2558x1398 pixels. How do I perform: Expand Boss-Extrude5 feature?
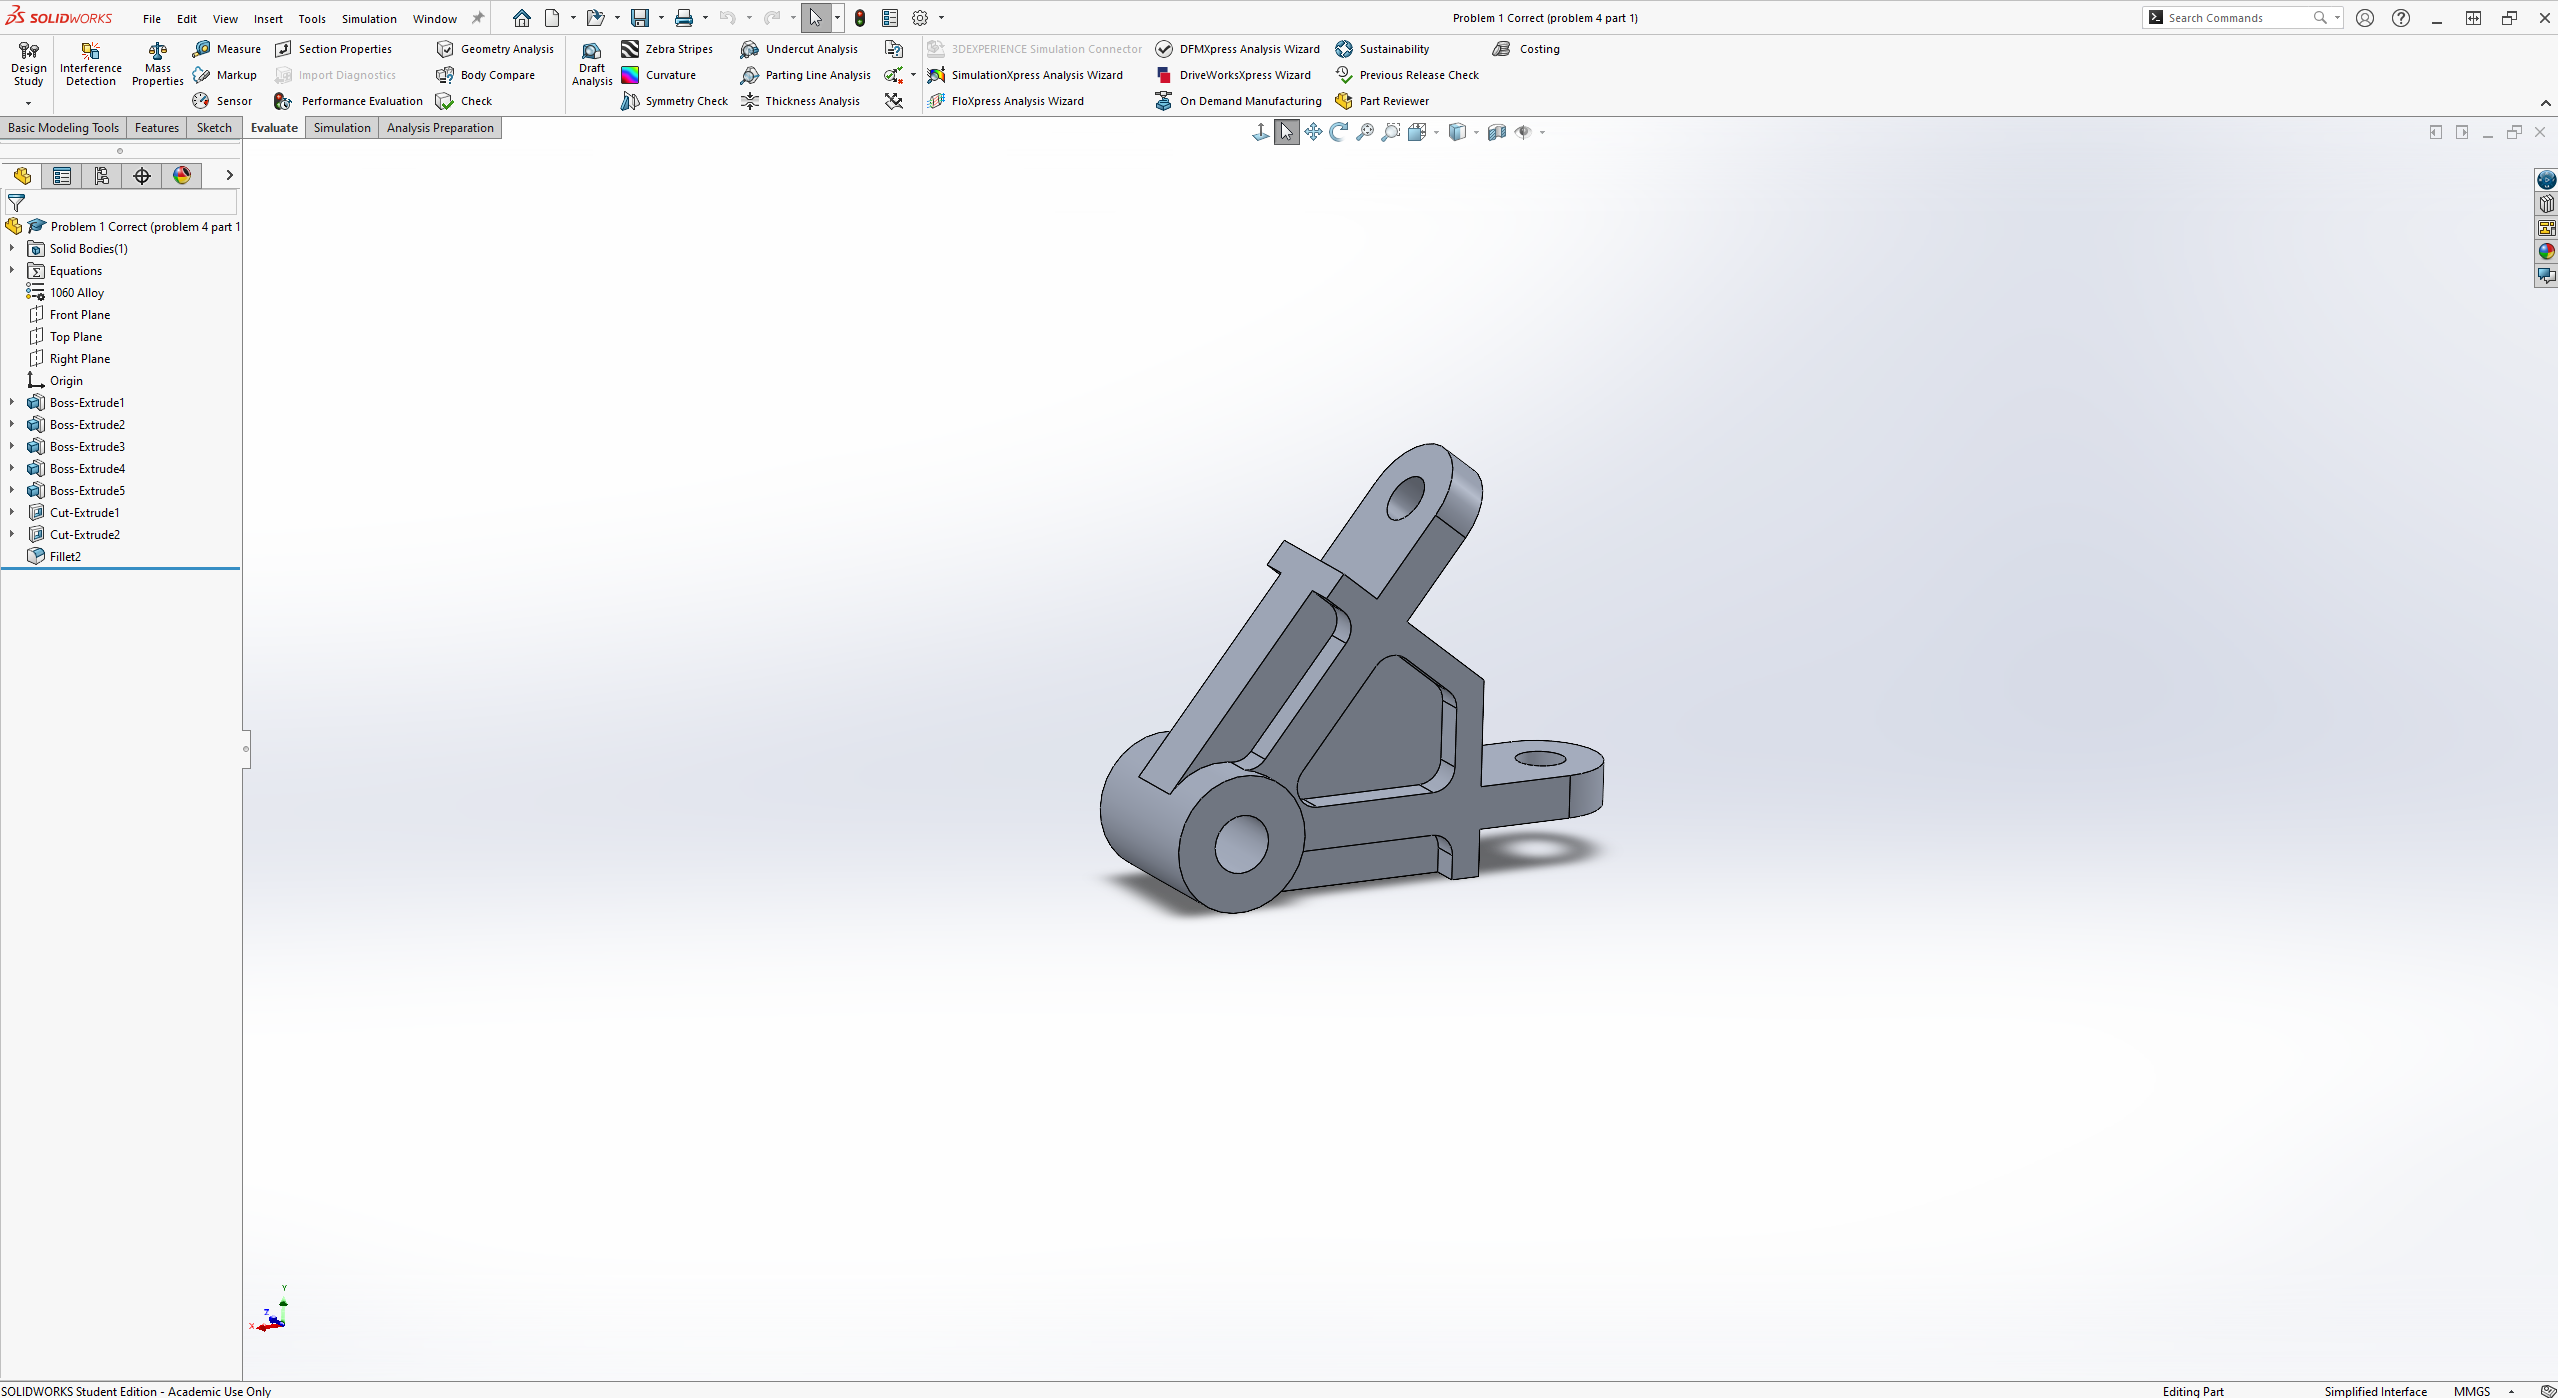pyautogui.click(x=12, y=490)
